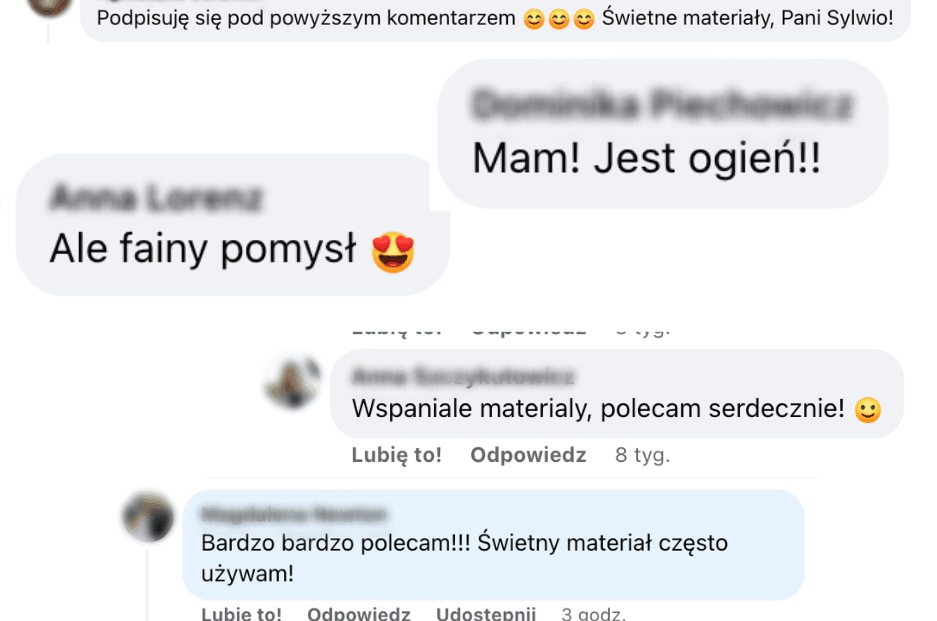Image resolution: width=937 pixels, height=621 pixels.
Task: Open avatar beside "Podpisuję się" comment
Action: (x=49, y=6)
